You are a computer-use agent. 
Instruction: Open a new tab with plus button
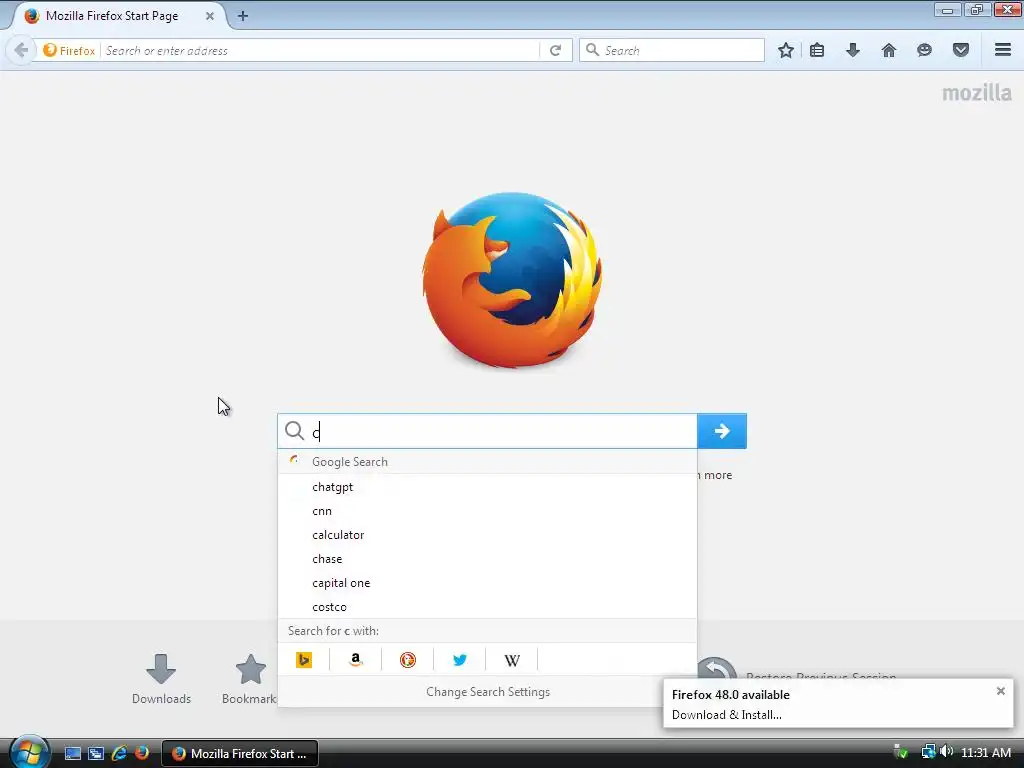point(243,16)
